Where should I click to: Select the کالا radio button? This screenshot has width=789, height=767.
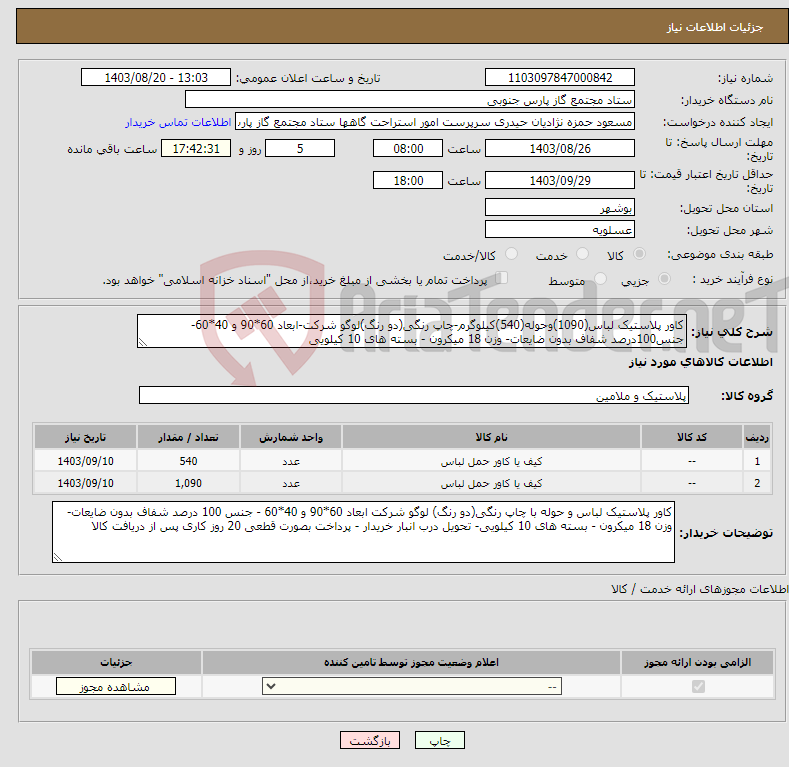tap(639, 254)
